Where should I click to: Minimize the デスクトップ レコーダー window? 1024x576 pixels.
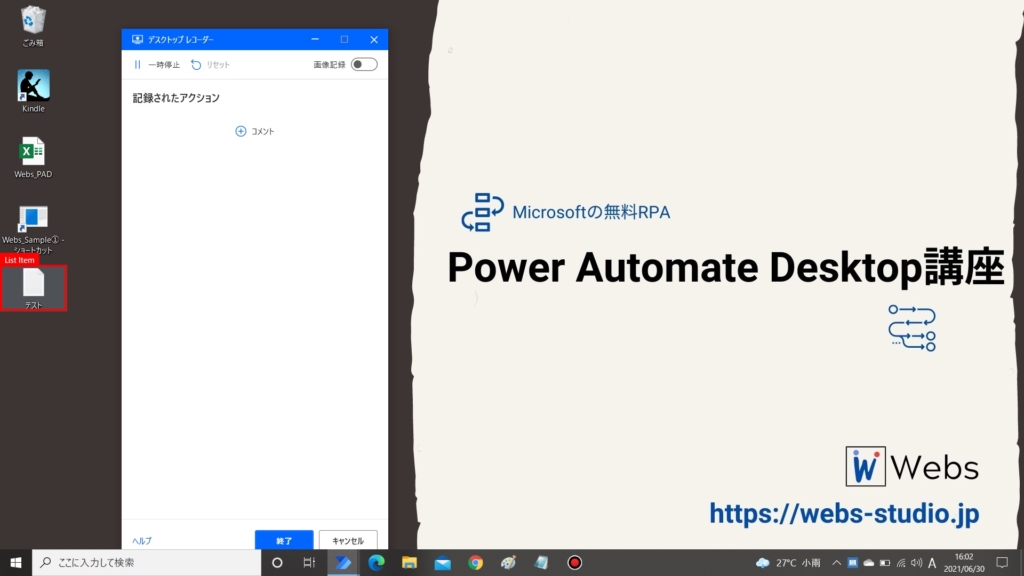[x=315, y=39]
